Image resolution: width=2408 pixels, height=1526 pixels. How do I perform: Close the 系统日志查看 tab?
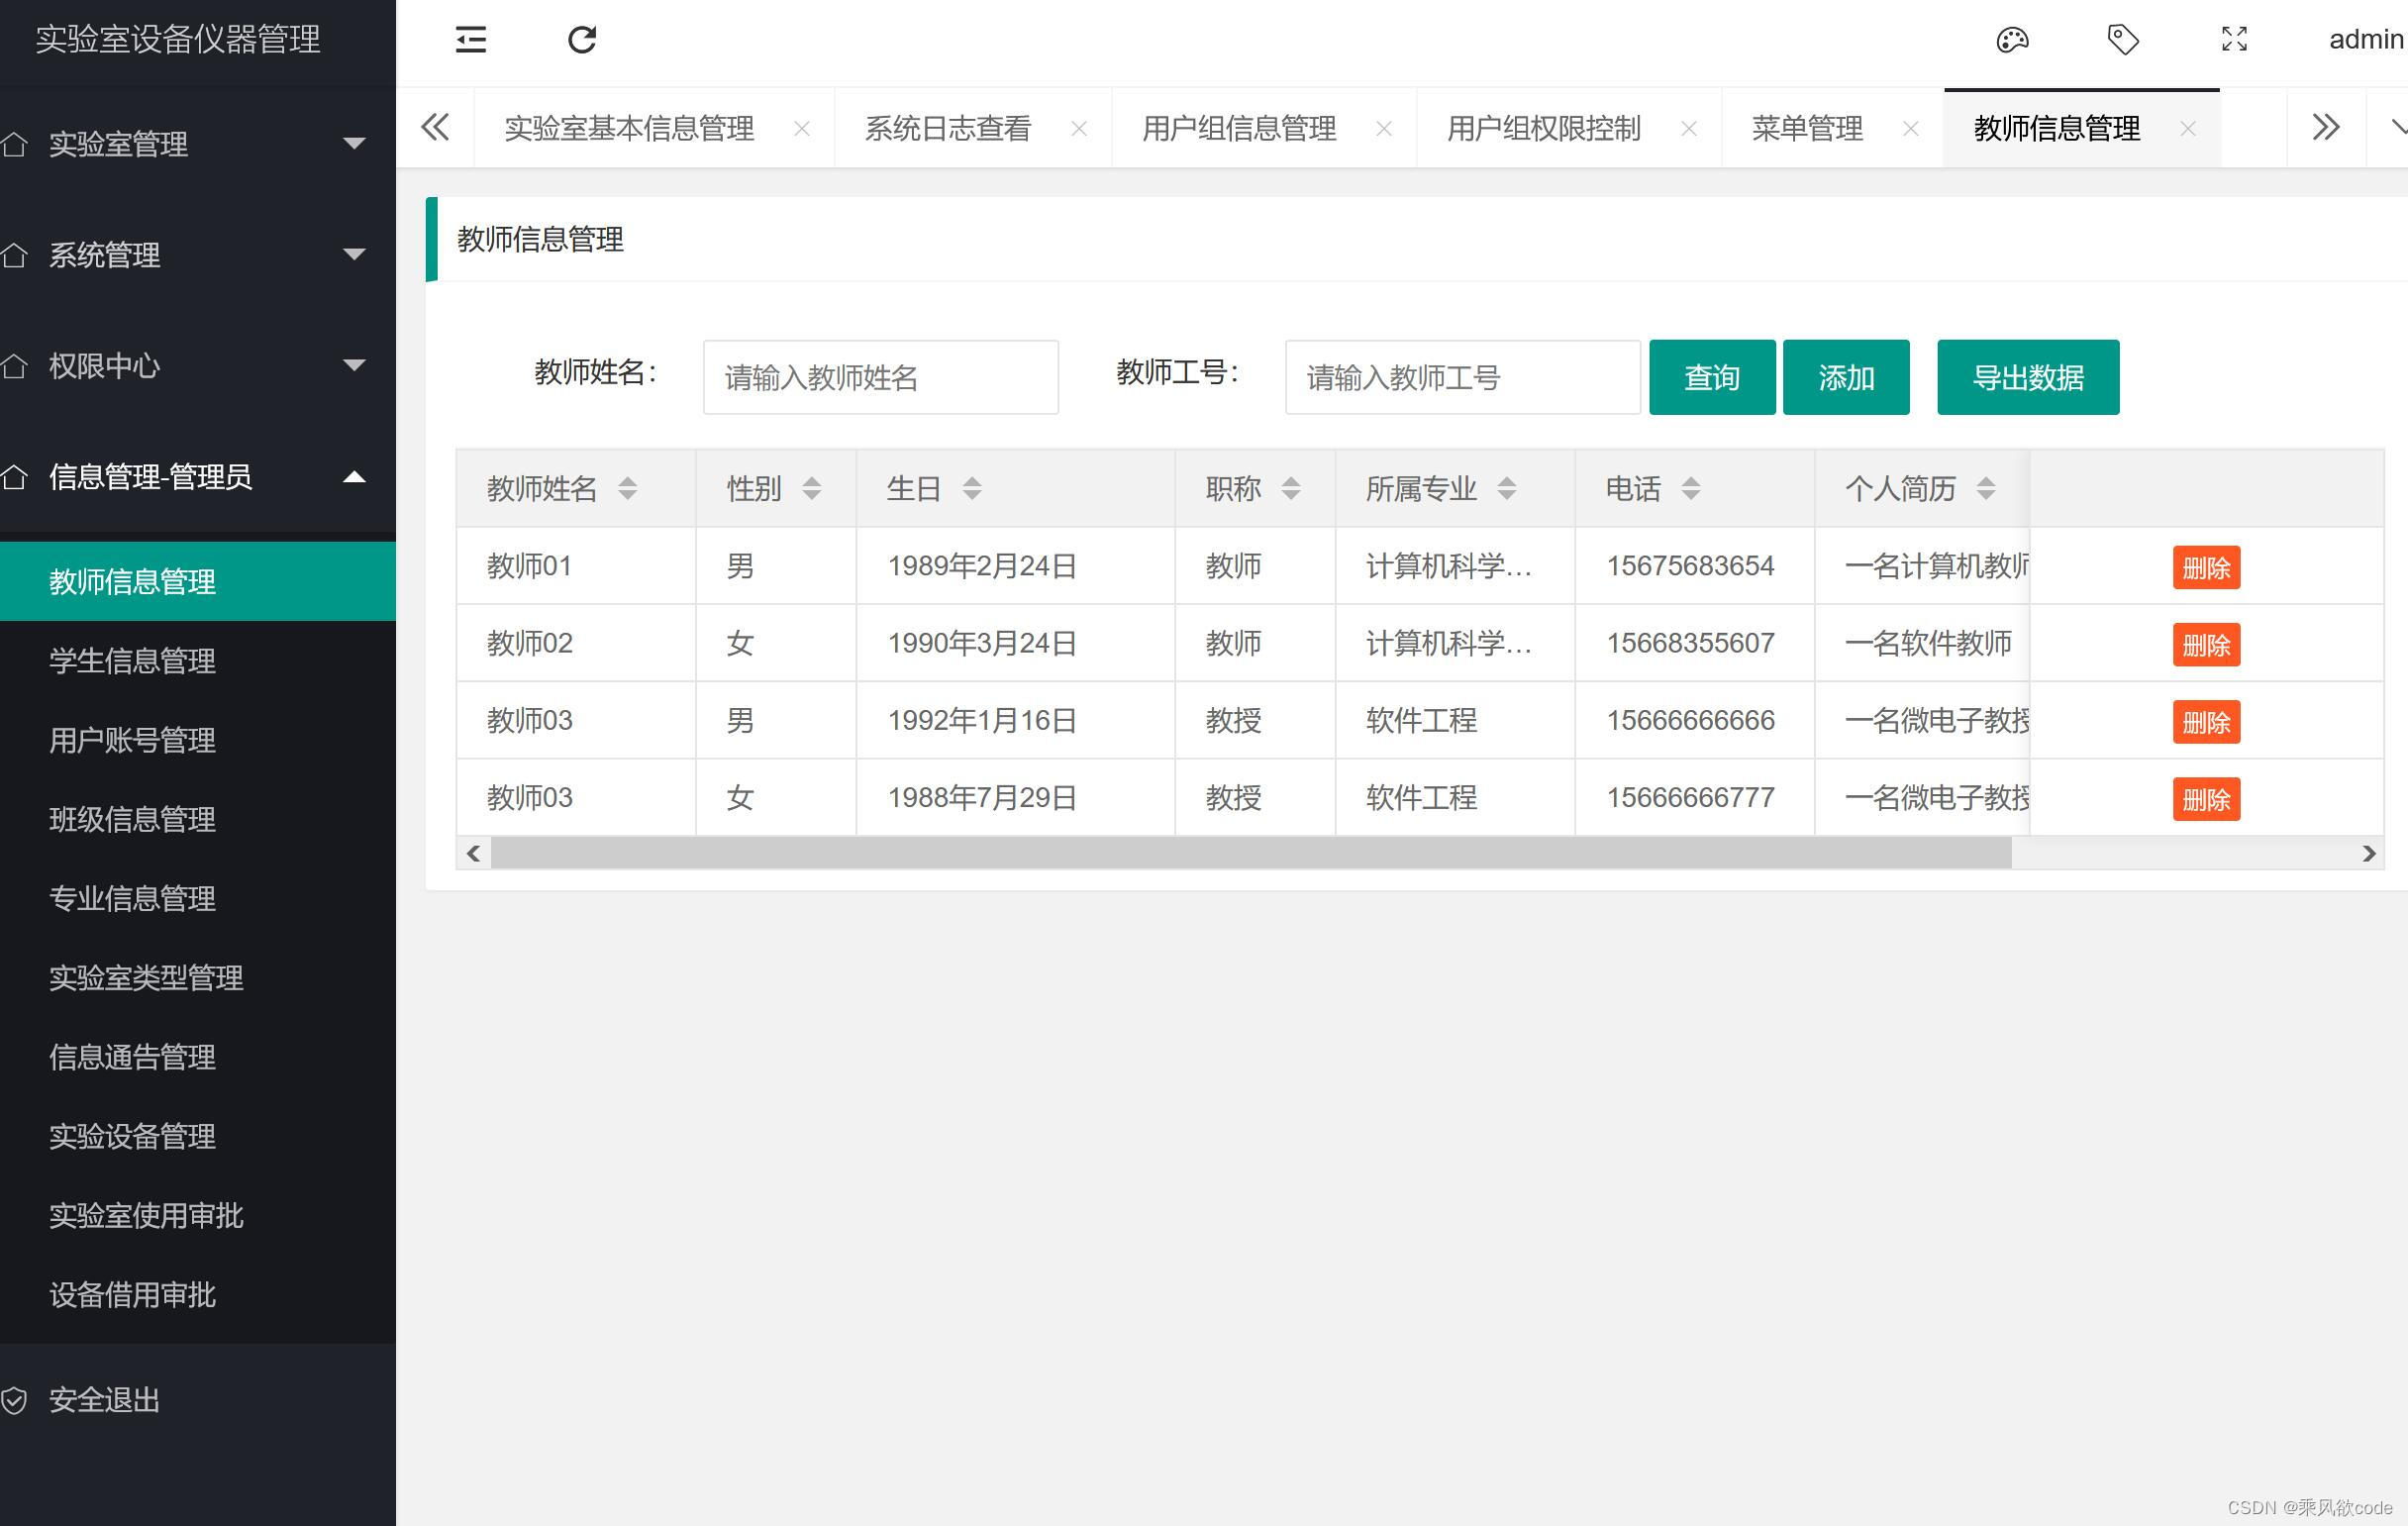point(1080,128)
